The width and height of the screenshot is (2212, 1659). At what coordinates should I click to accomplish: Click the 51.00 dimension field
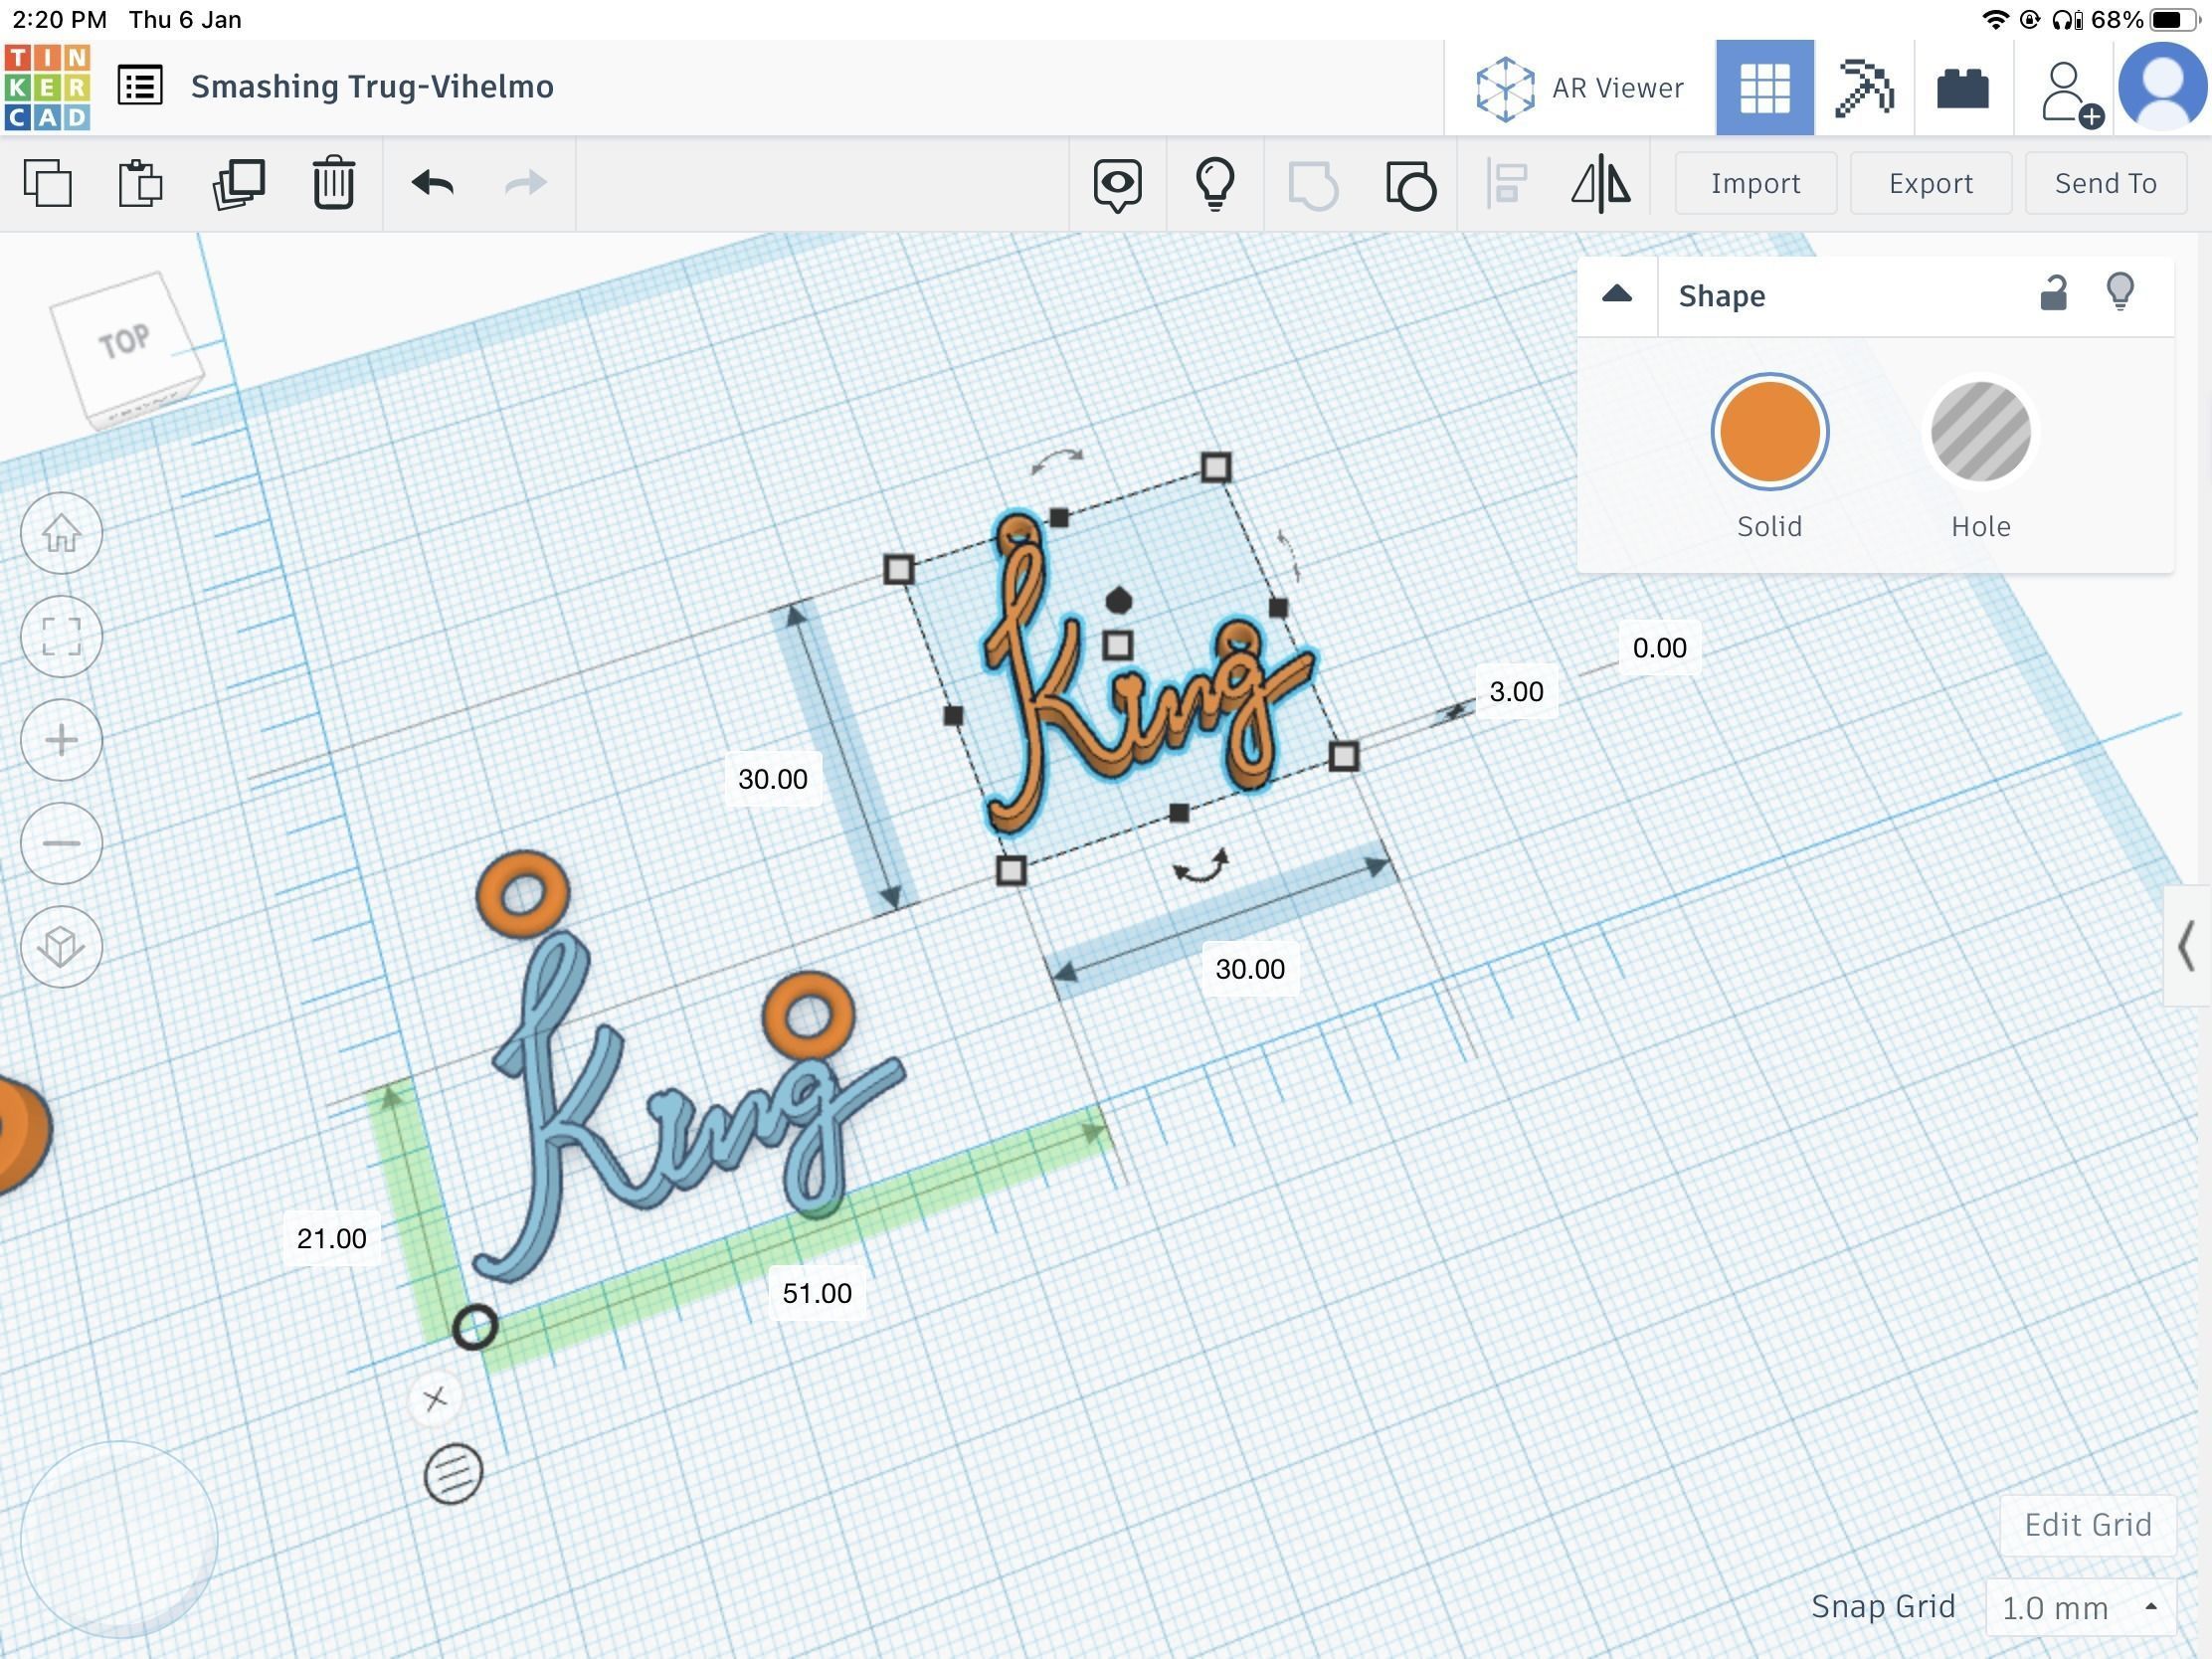pos(816,1293)
